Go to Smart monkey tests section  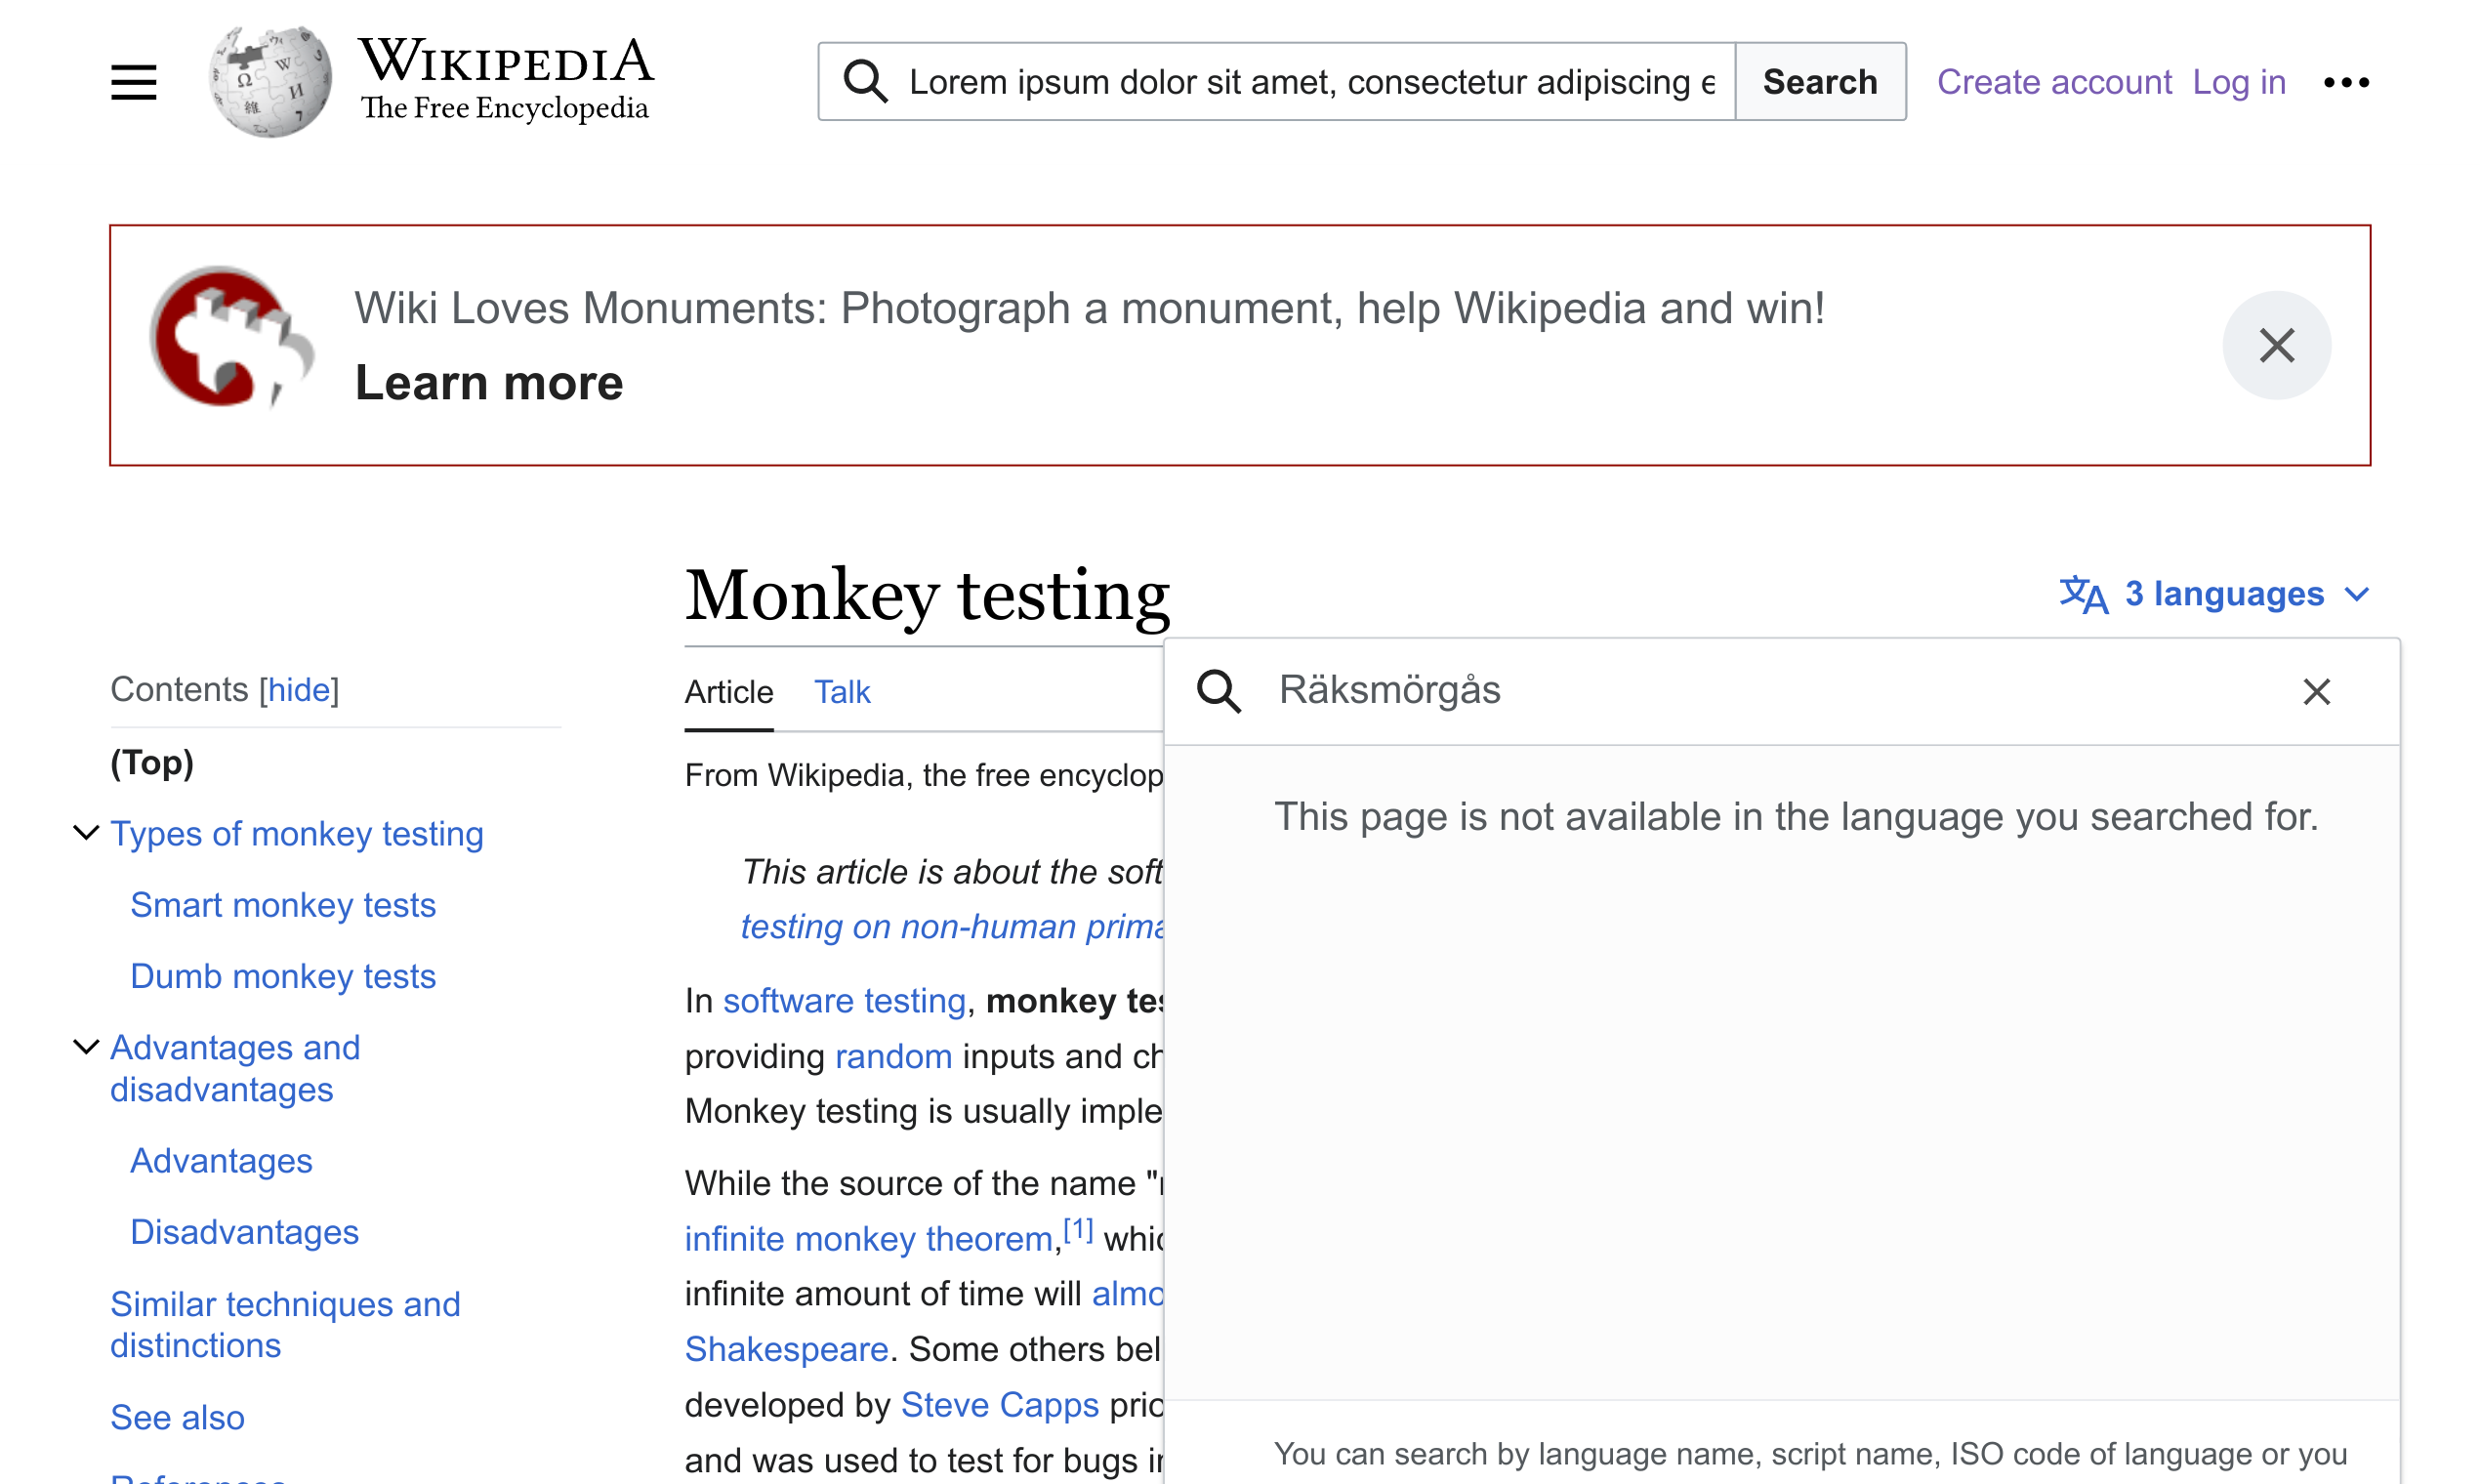pos(283,905)
